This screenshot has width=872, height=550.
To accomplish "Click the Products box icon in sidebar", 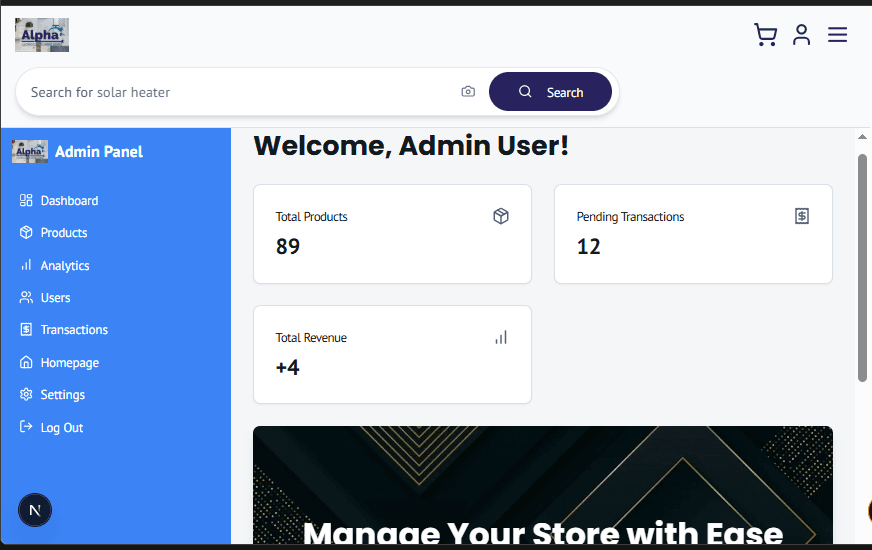I will pos(26,232).
